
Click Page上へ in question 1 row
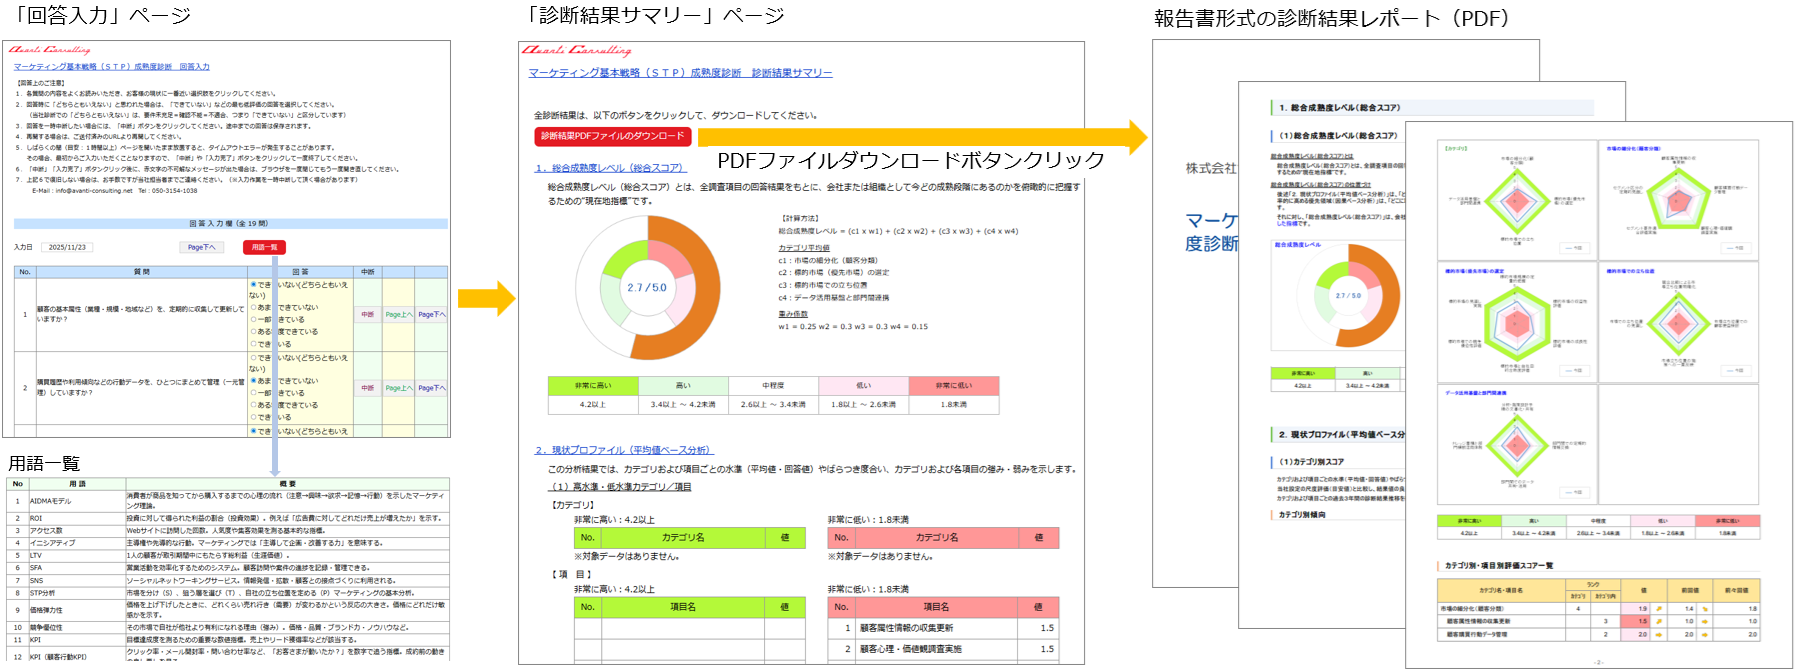[398, 314]
